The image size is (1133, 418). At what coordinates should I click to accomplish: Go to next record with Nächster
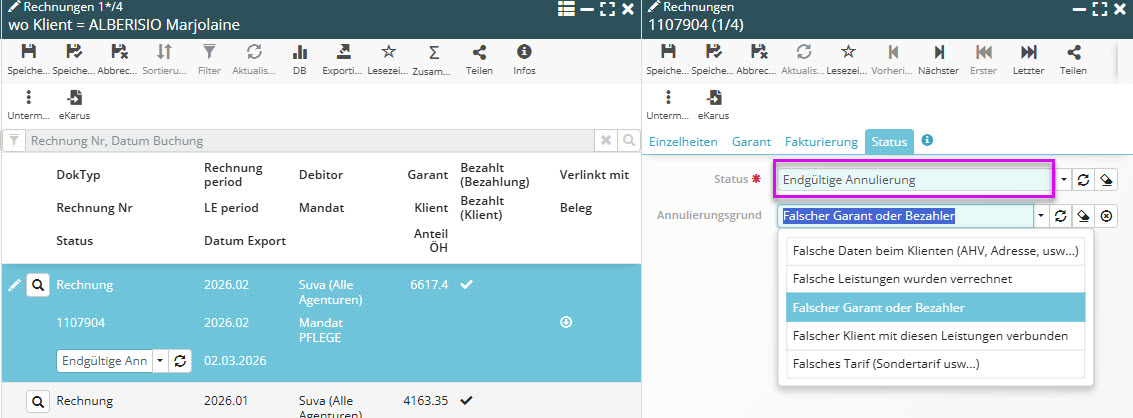tap(938, 52)
